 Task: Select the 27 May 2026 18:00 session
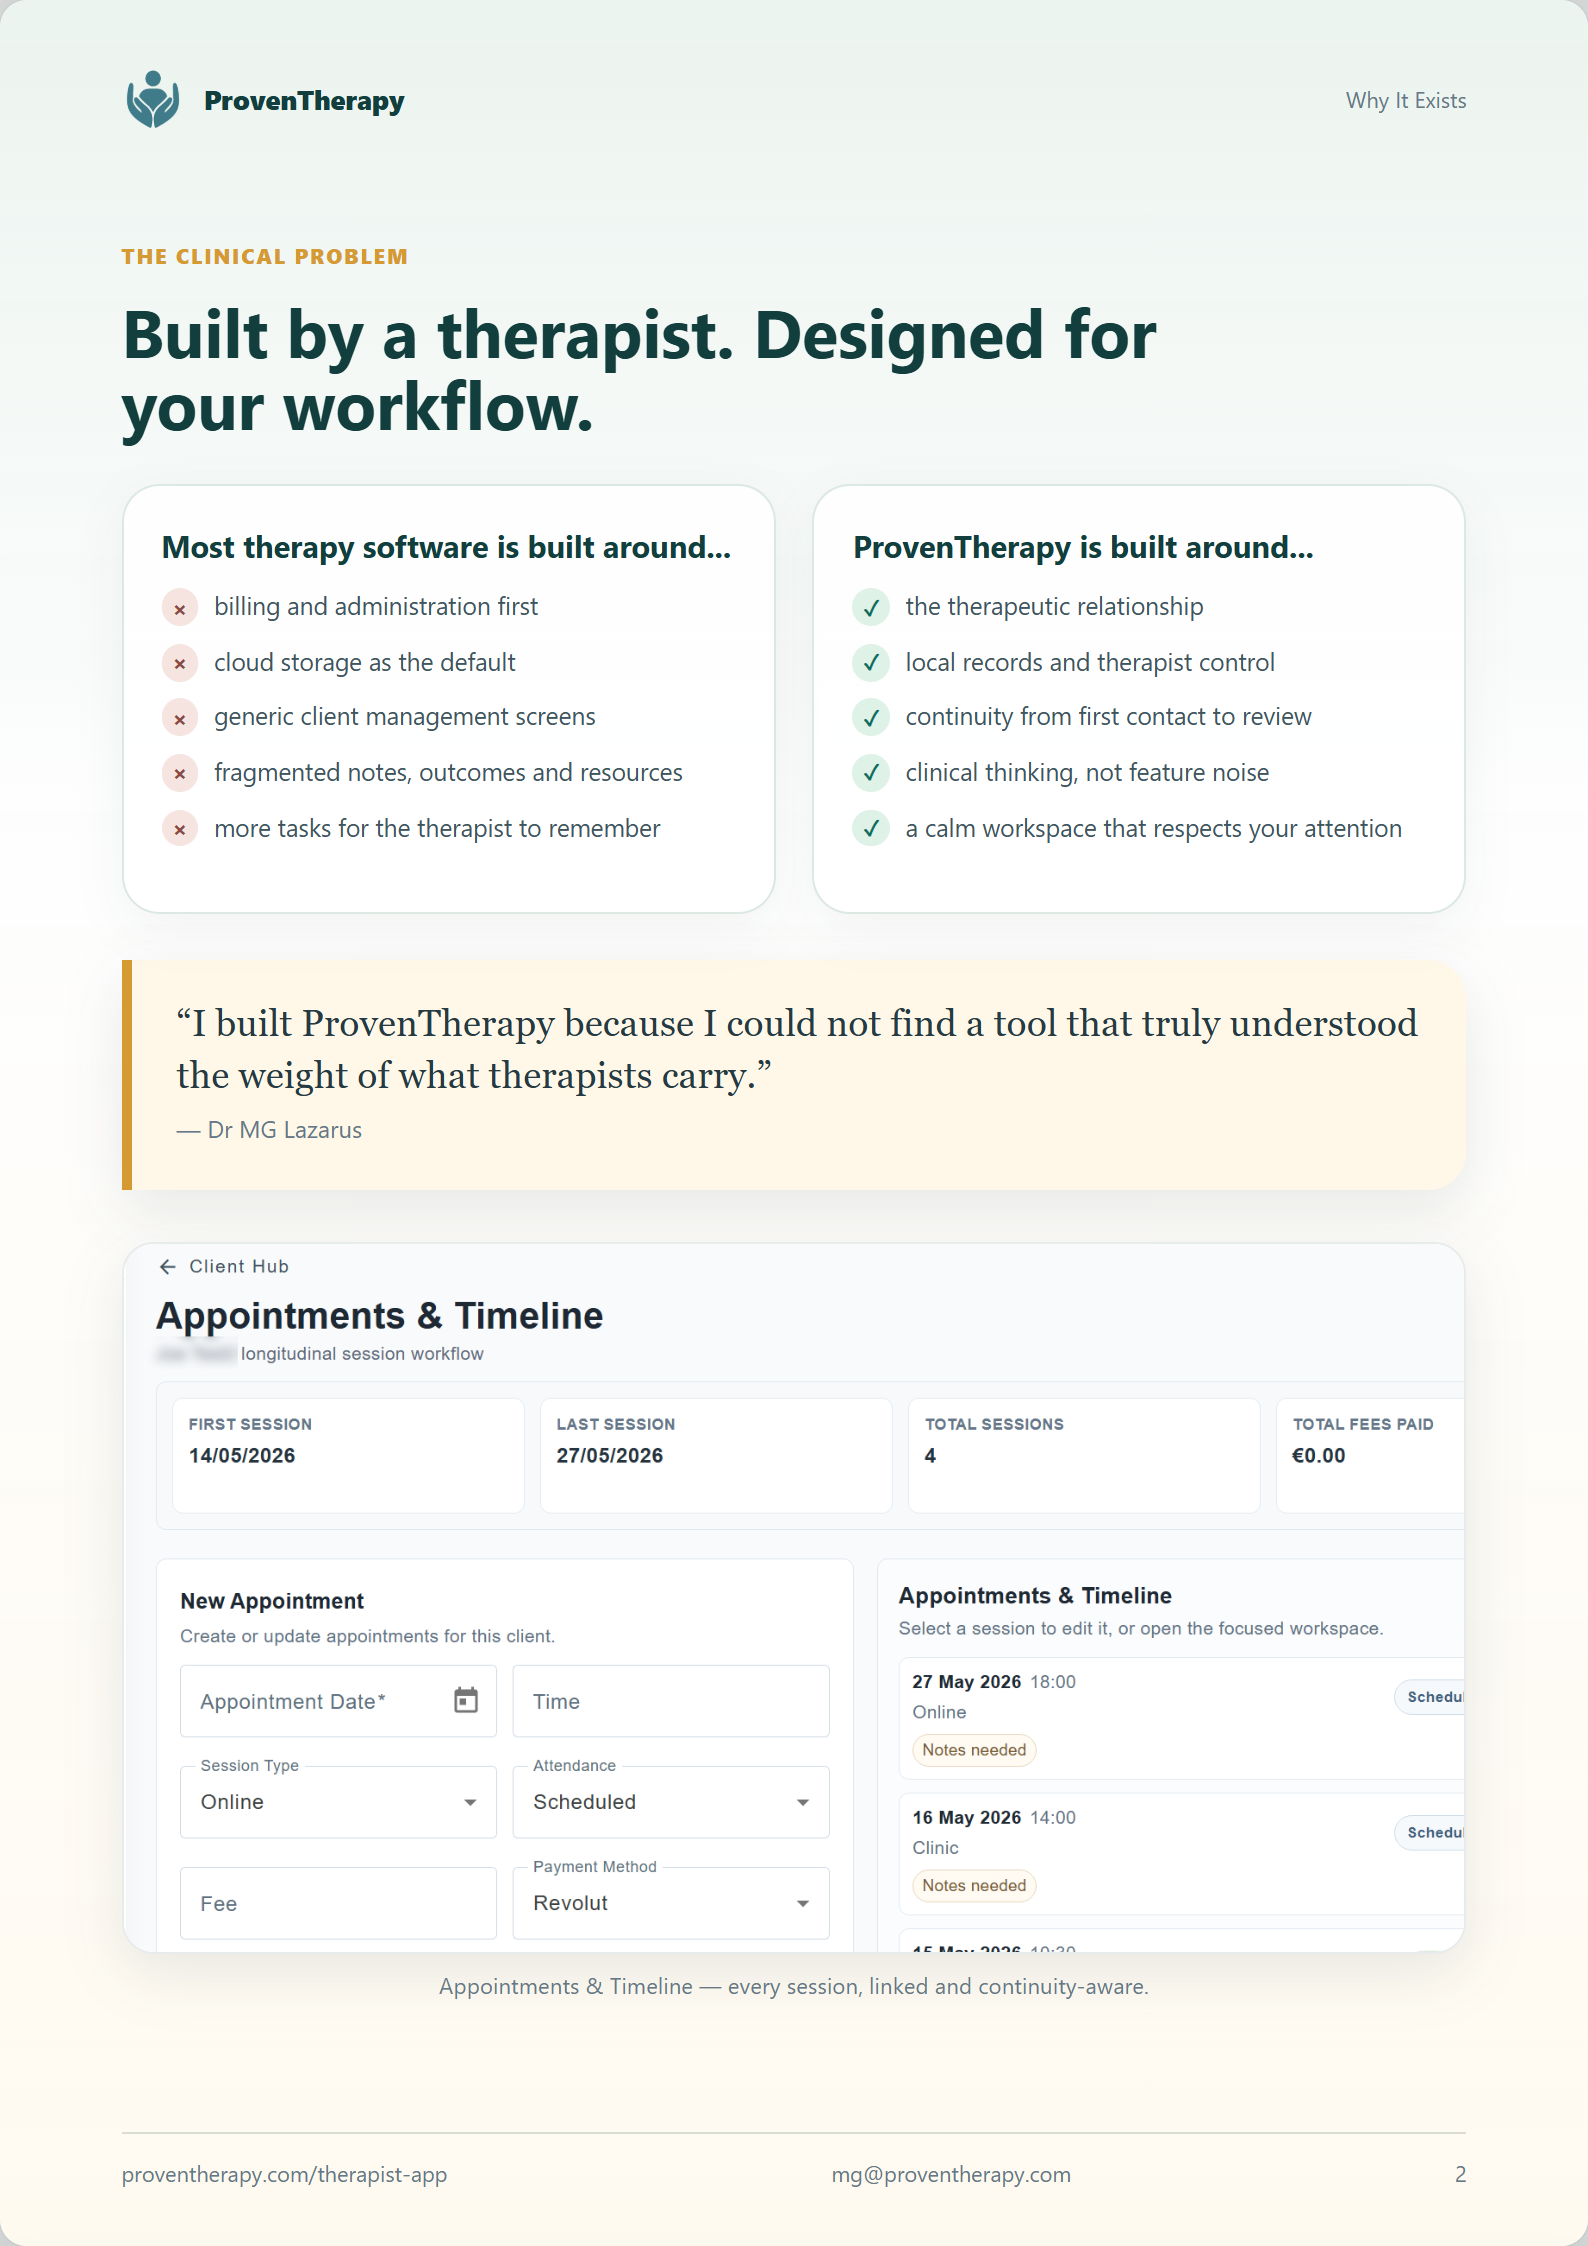point(1182,1718)
